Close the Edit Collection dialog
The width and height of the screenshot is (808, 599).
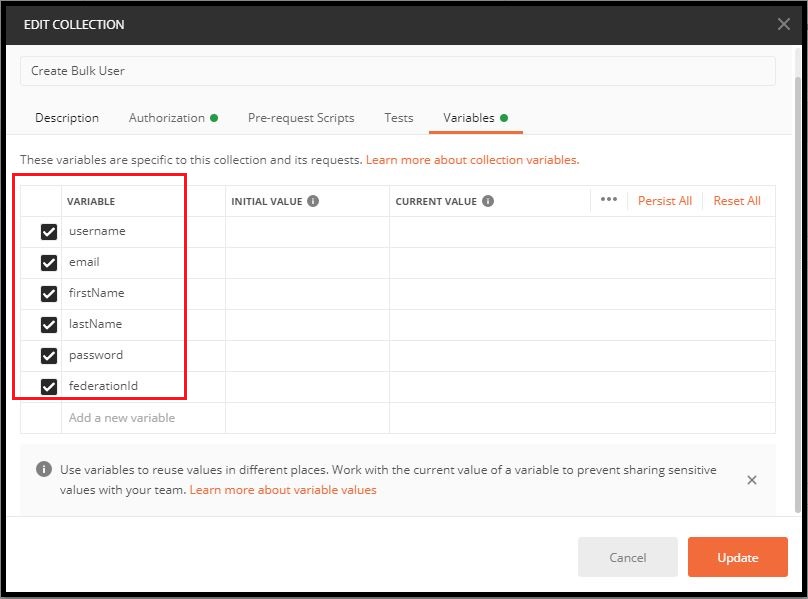783,24
